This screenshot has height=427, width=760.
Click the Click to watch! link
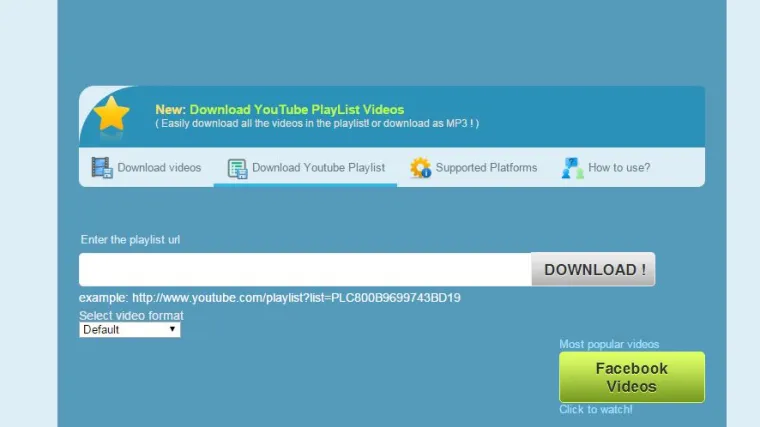click(x=596, y=410)
